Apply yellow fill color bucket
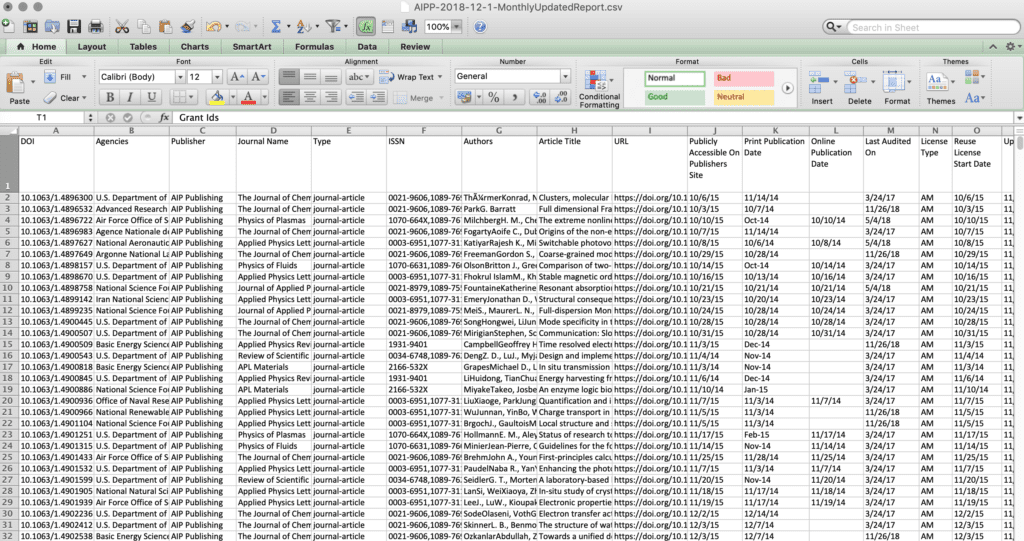Image resolution: width=1024 pixels, height=541 pixels. [x=217, y=97]
